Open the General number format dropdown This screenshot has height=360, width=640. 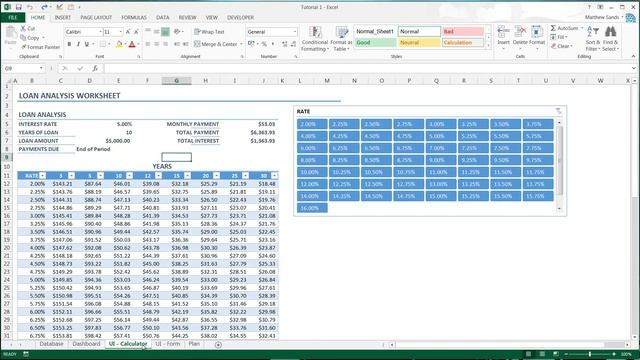[295, 32]
